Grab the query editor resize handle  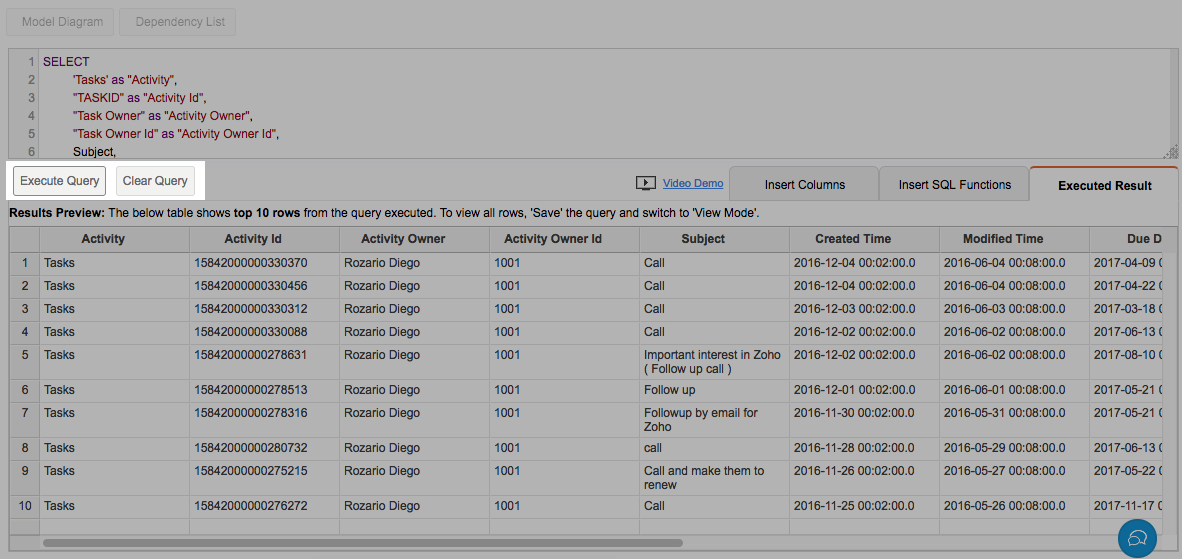[x=1172, y=152]
